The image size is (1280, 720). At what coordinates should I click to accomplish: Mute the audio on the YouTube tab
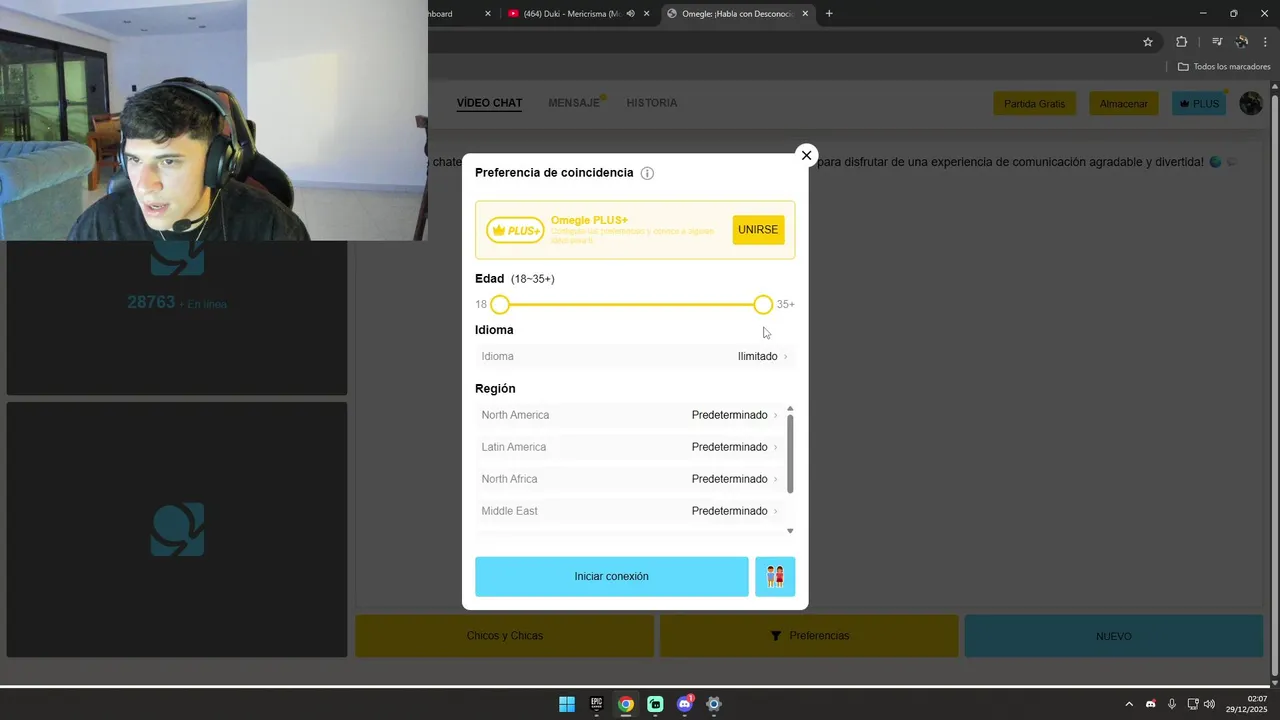pos(630,14)
